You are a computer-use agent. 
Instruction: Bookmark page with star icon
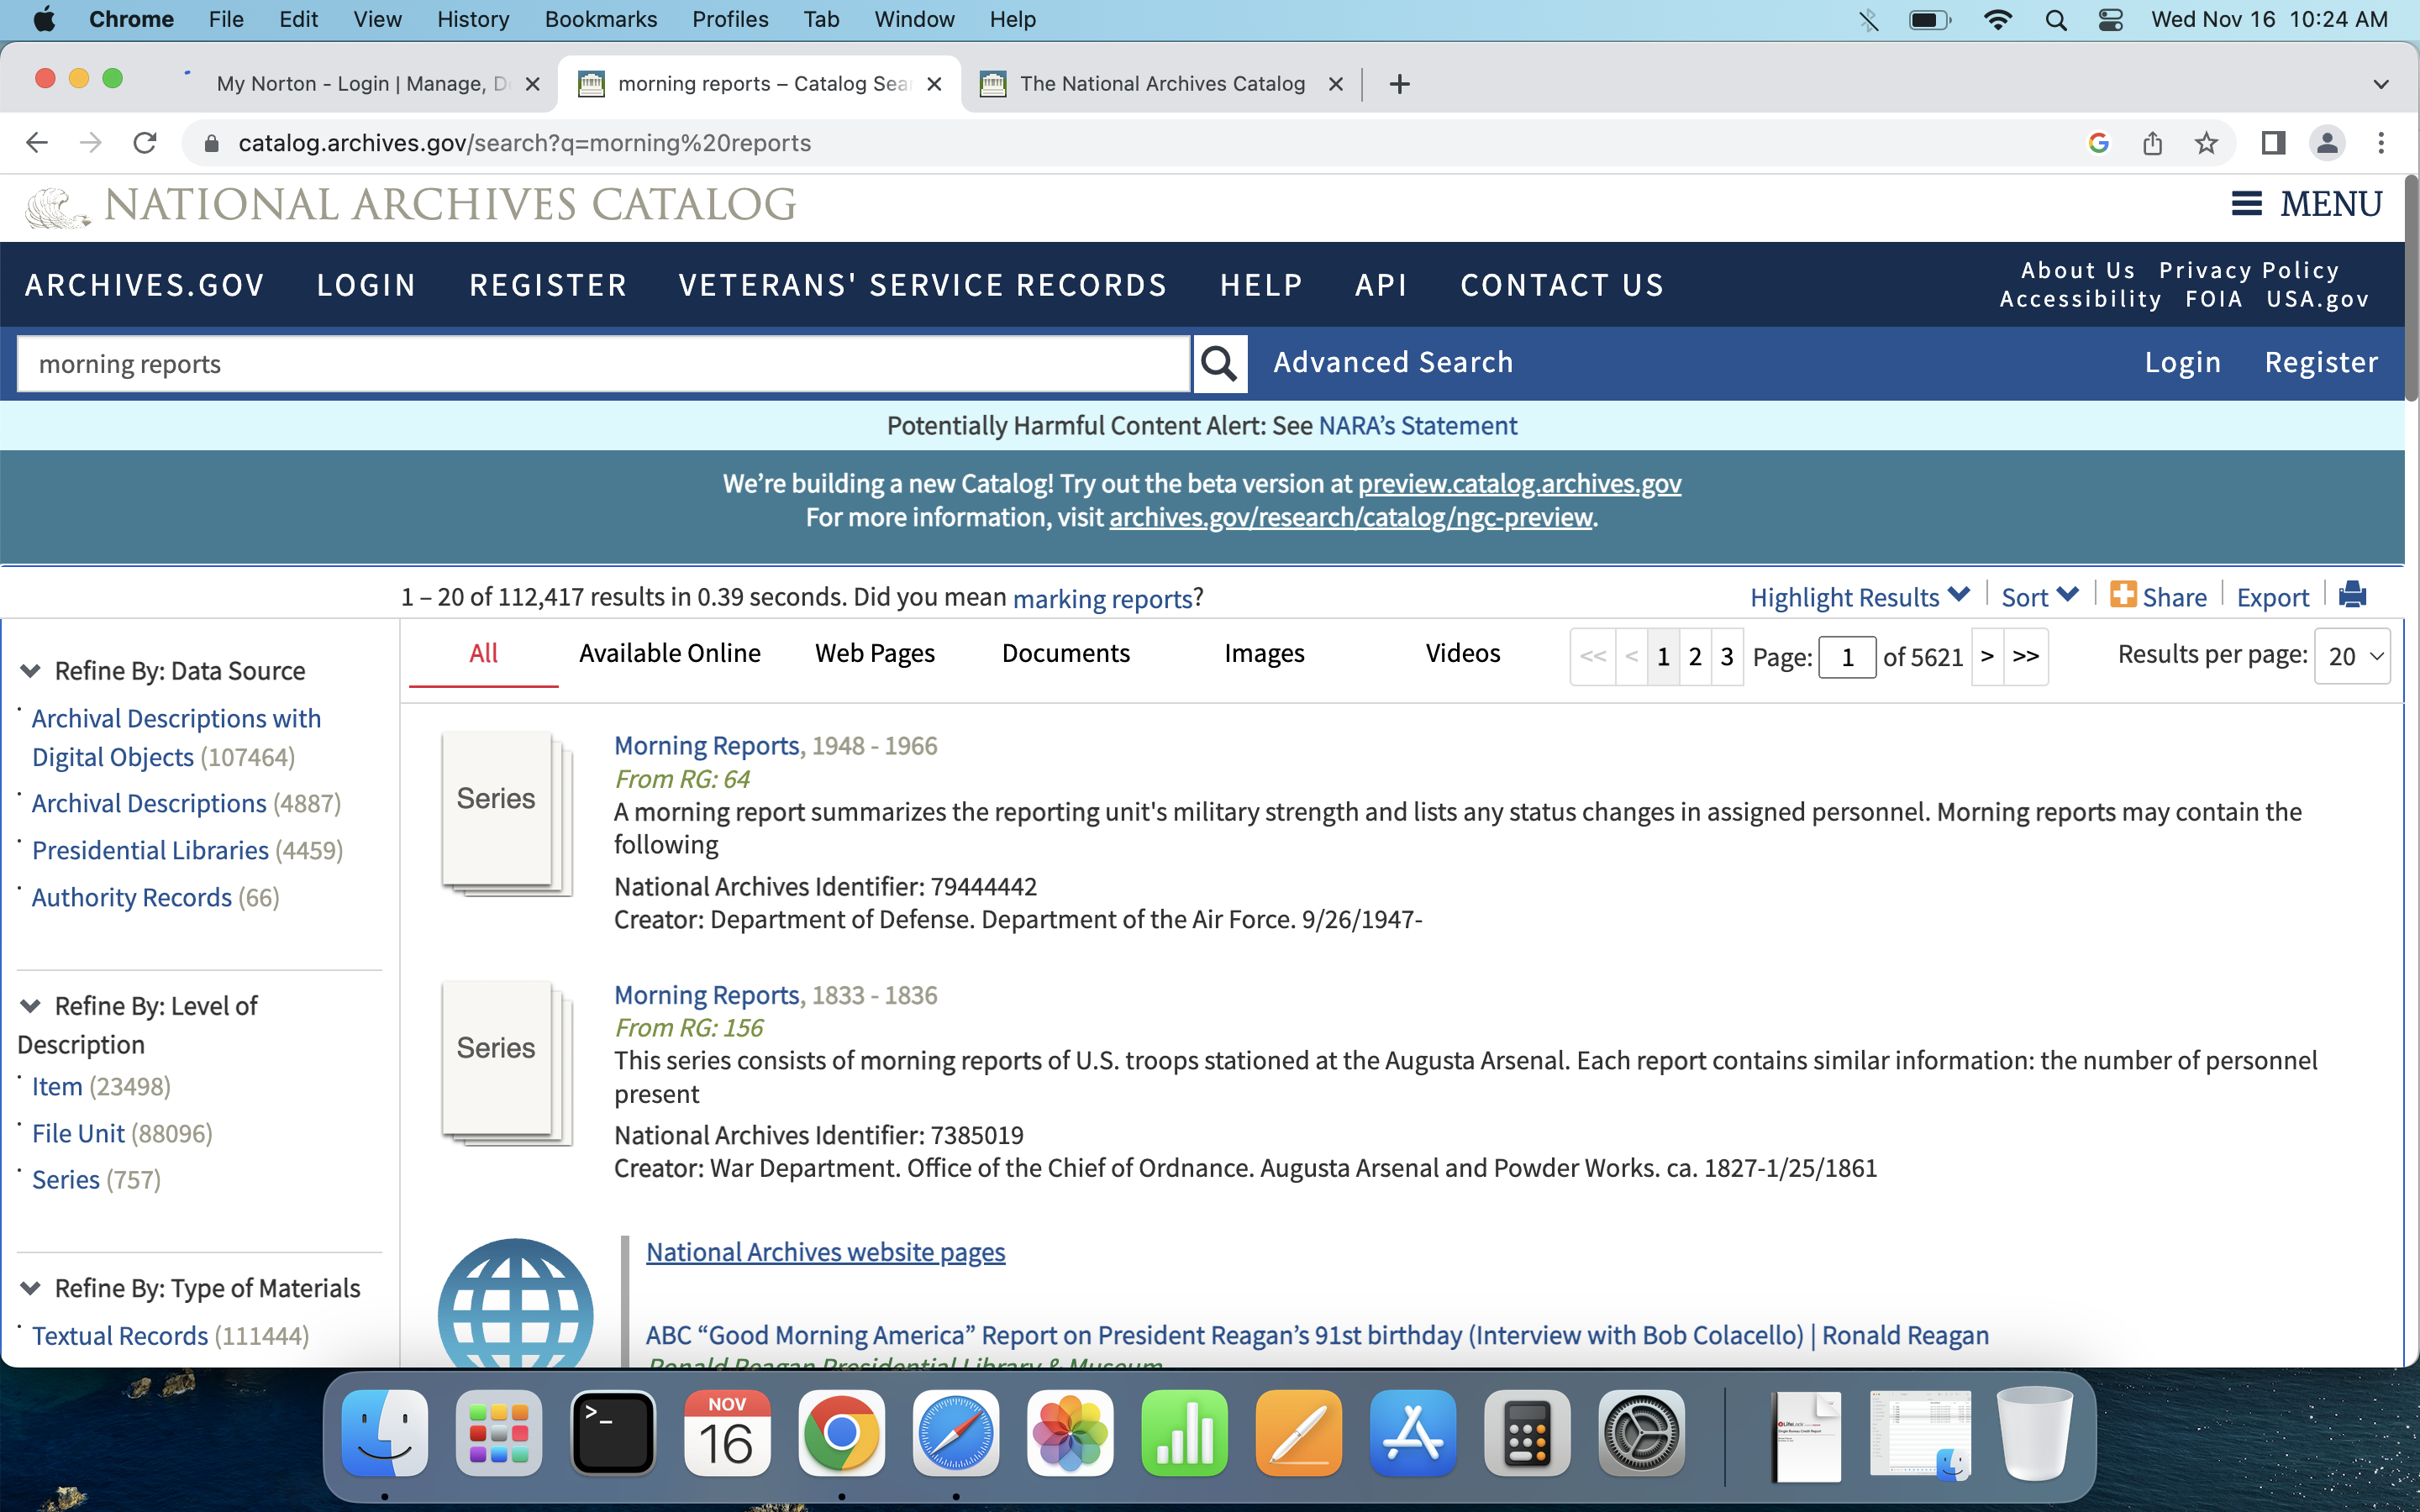2206,143
